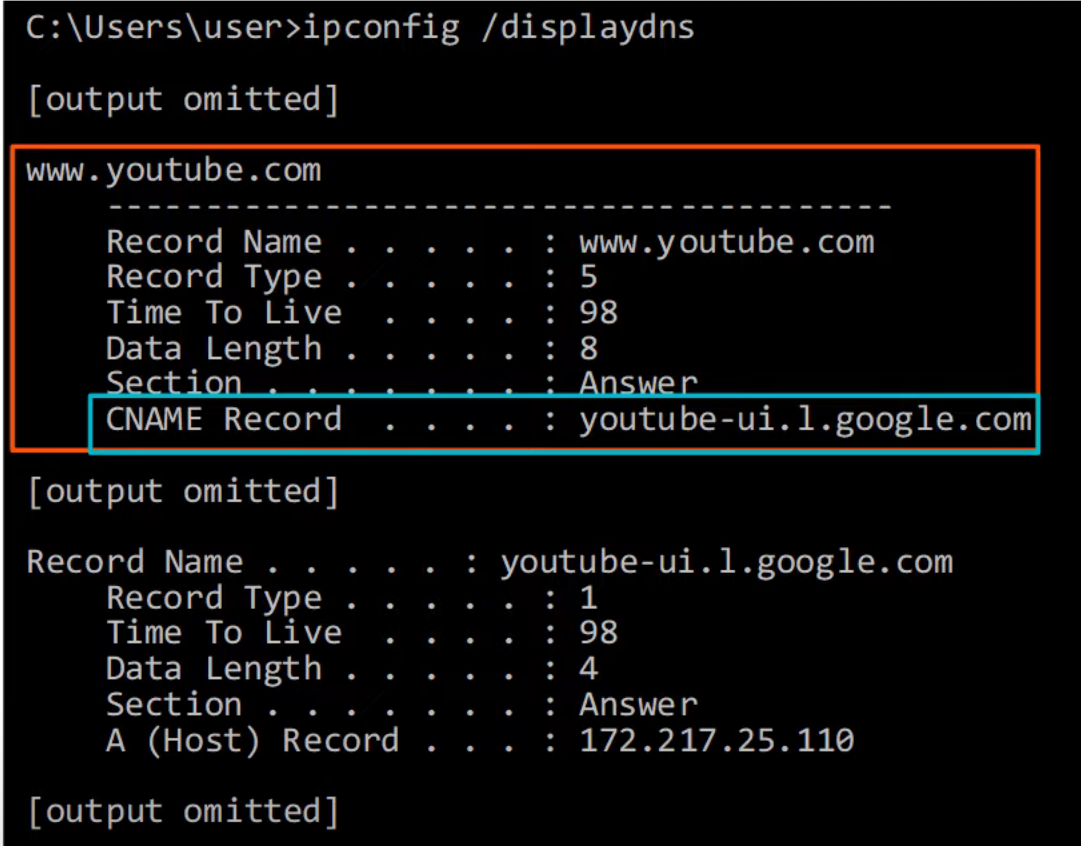Click Record Type value '1'
The height and width of the screenshot is (846, 1081).
coord(588,598)
